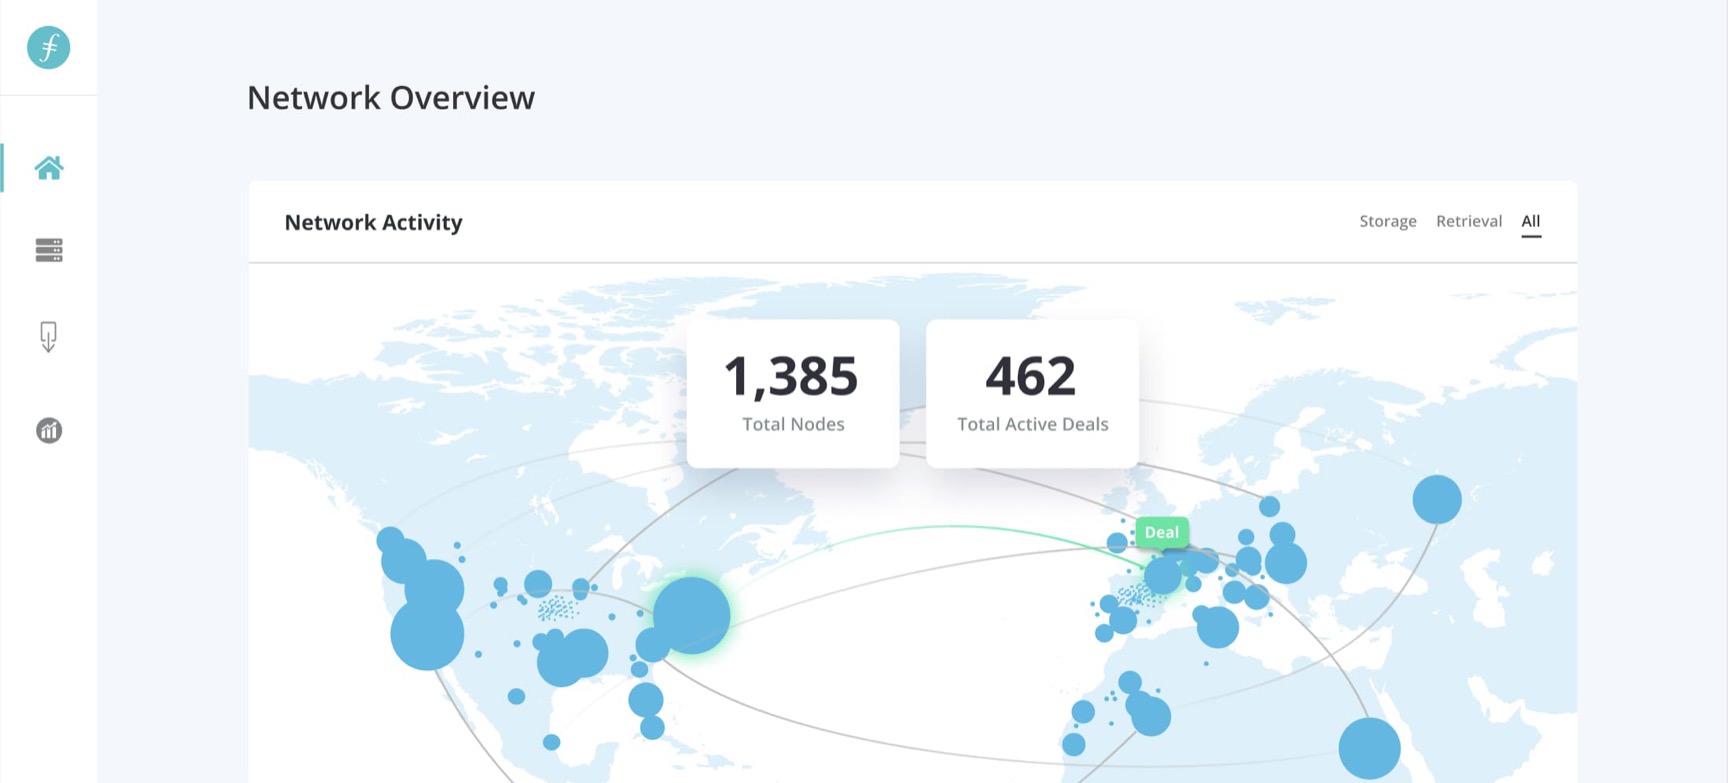Select the All activity filter
Image resolution: width=1728 pixels, height=783 pixels.
(1530, 221)
